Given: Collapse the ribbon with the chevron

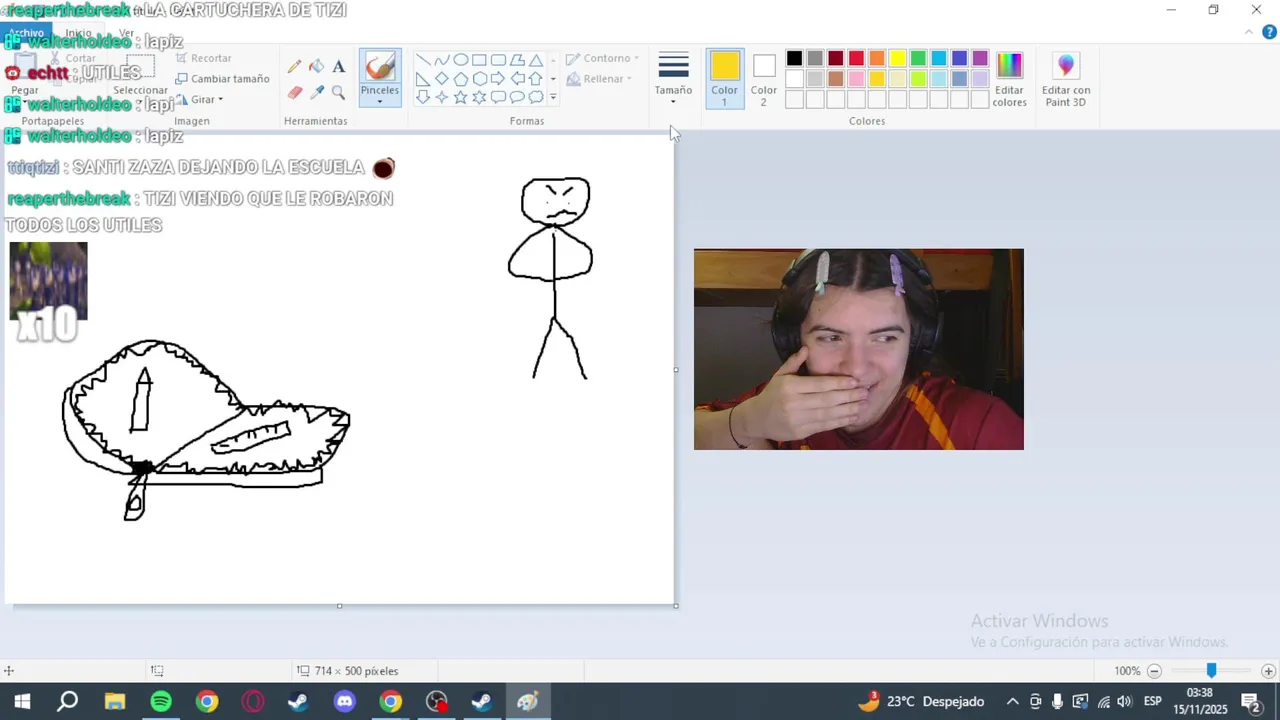Looking at the screenshot, I should (x=1249, y=32).
